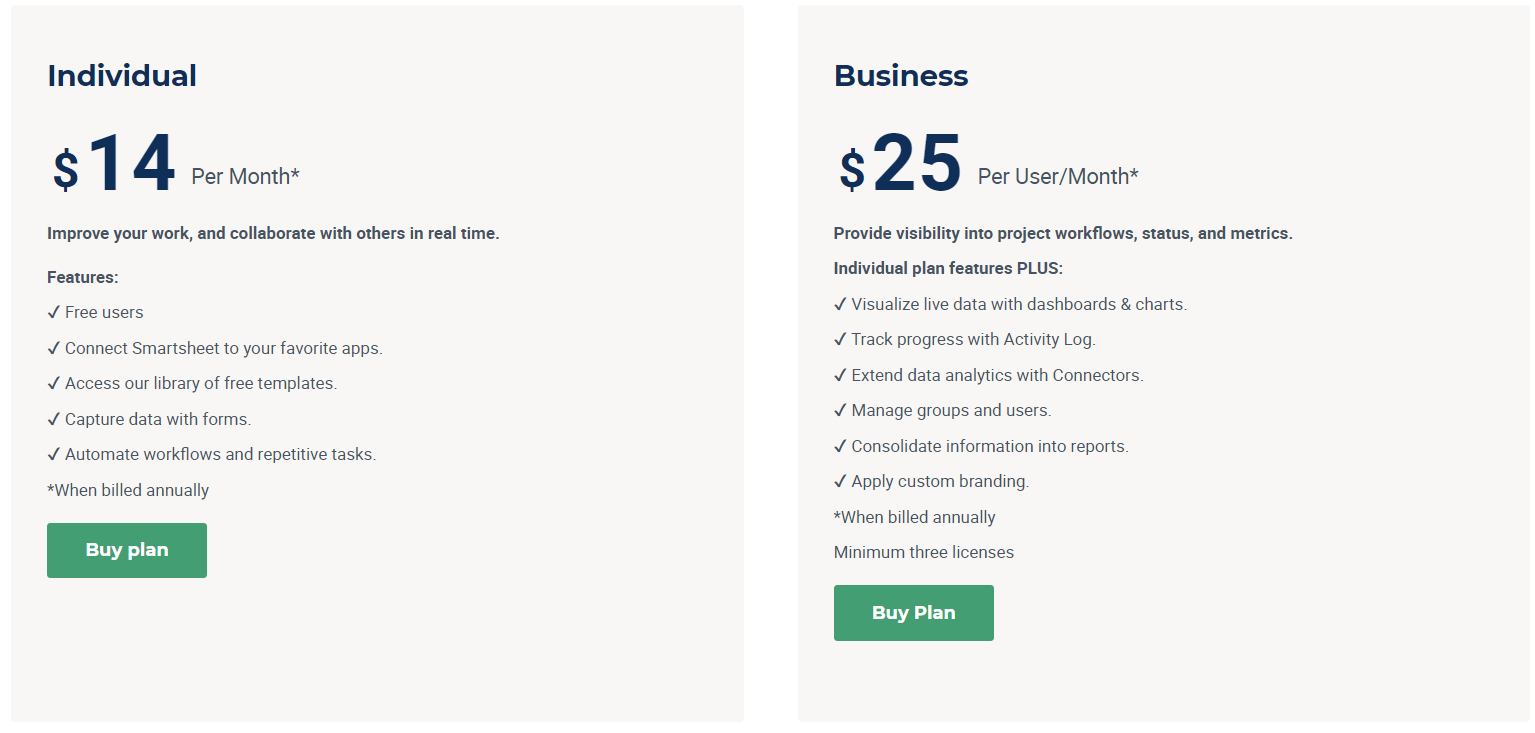
Task: Click the $25 price figure
Action: pos(901,165)
